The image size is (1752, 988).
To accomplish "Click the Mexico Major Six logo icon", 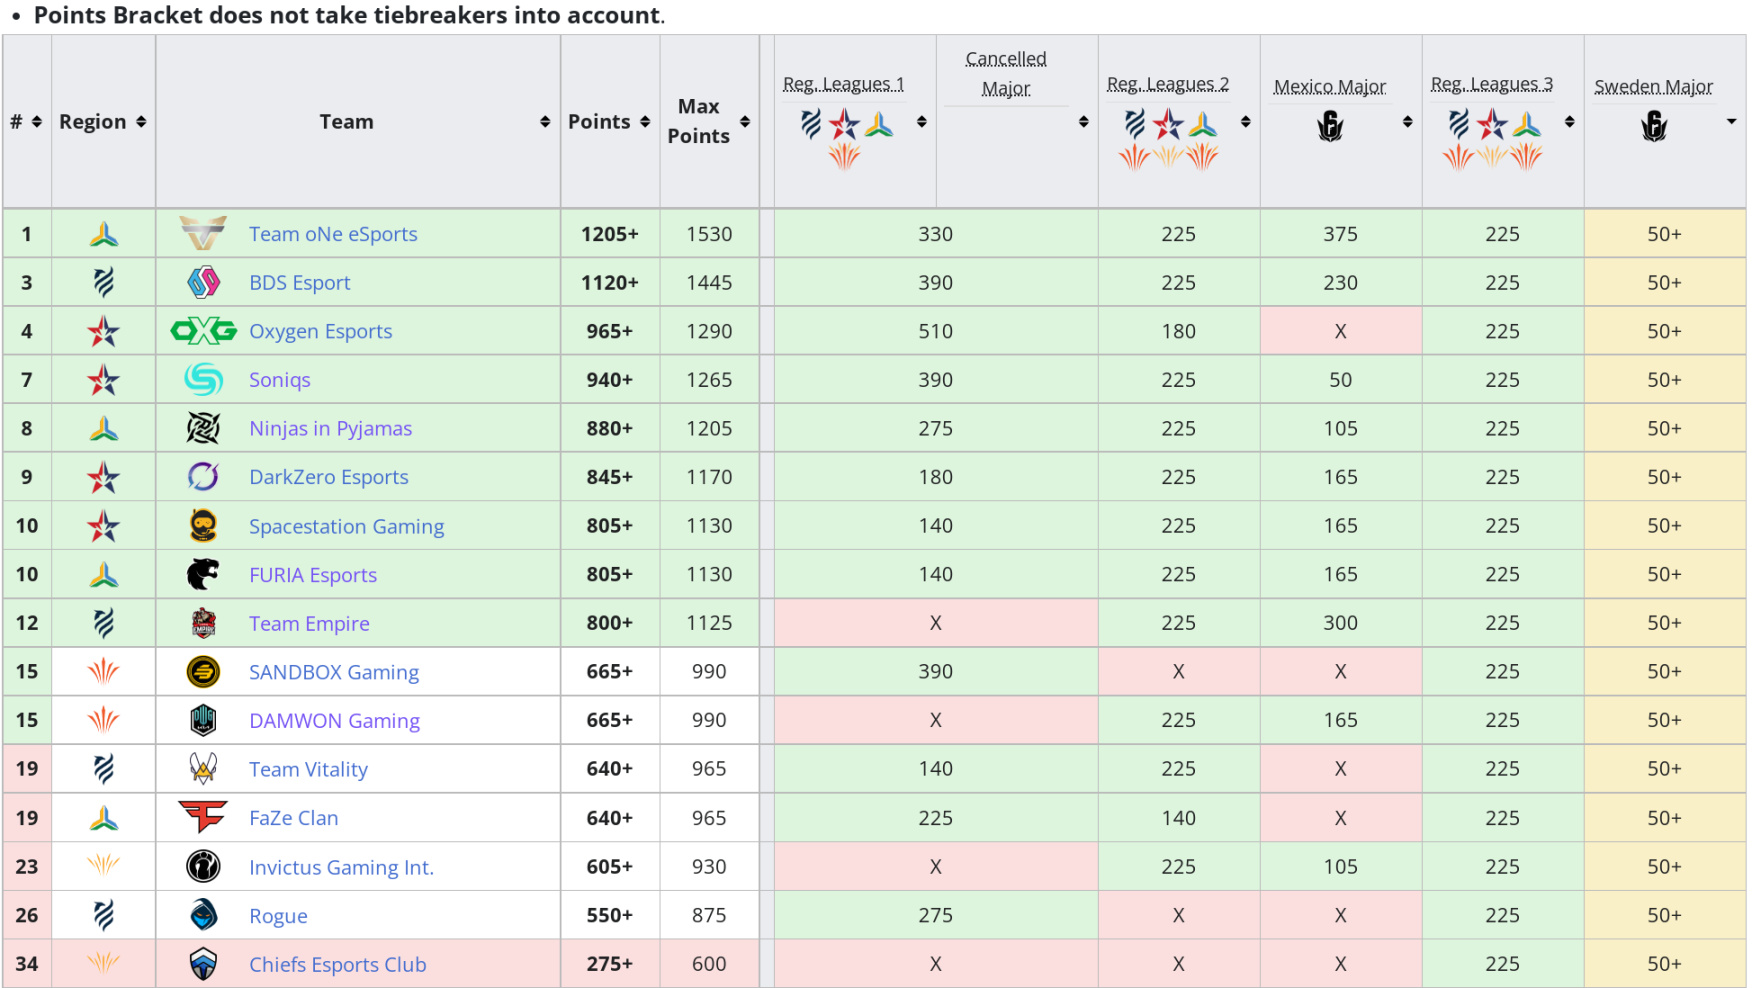I will pyautogui.click(x=1329, y=127).
